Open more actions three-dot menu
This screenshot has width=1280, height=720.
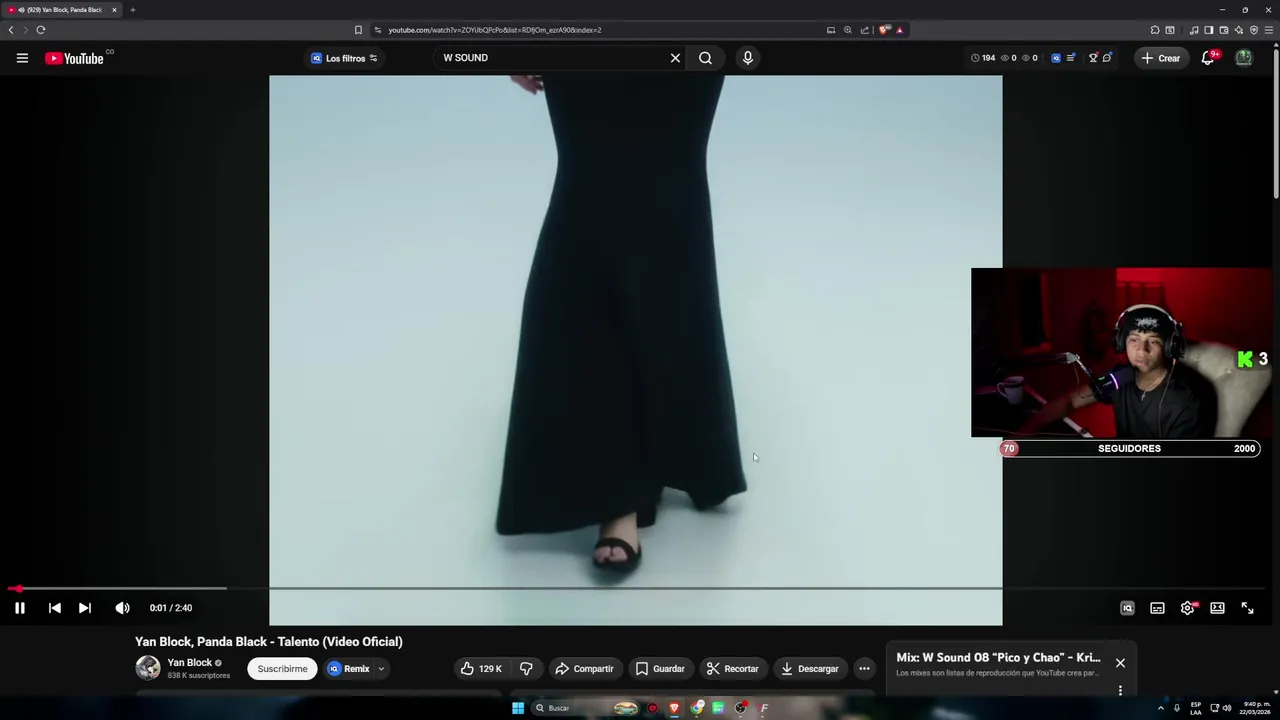[864, 669]
